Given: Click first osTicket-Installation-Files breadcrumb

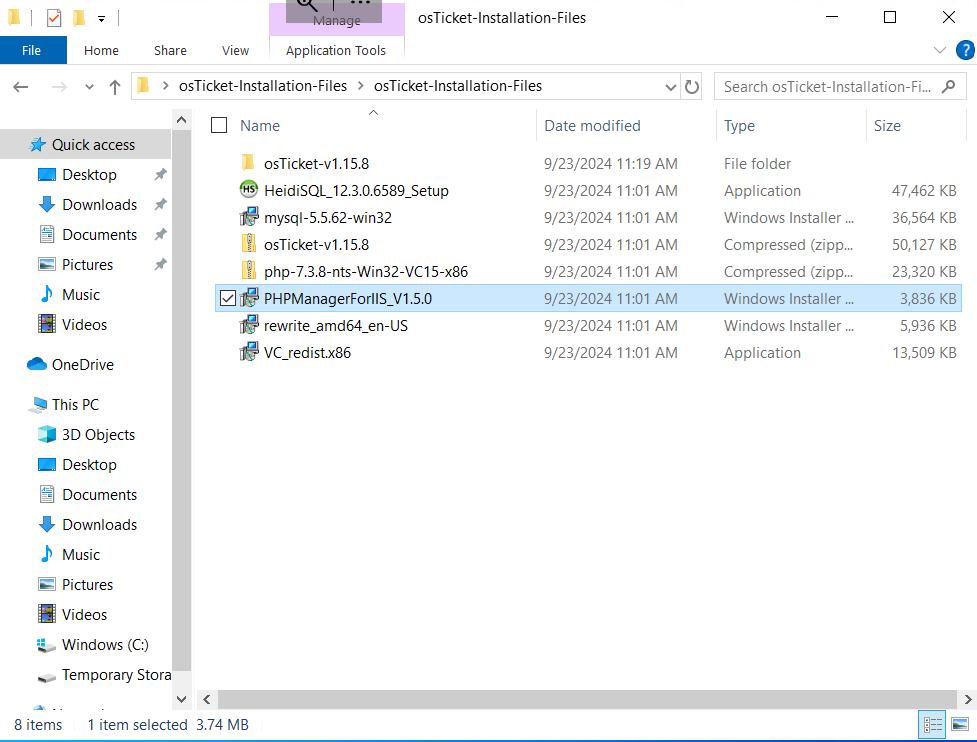Looking at the screenshot, I should point(262,86).
